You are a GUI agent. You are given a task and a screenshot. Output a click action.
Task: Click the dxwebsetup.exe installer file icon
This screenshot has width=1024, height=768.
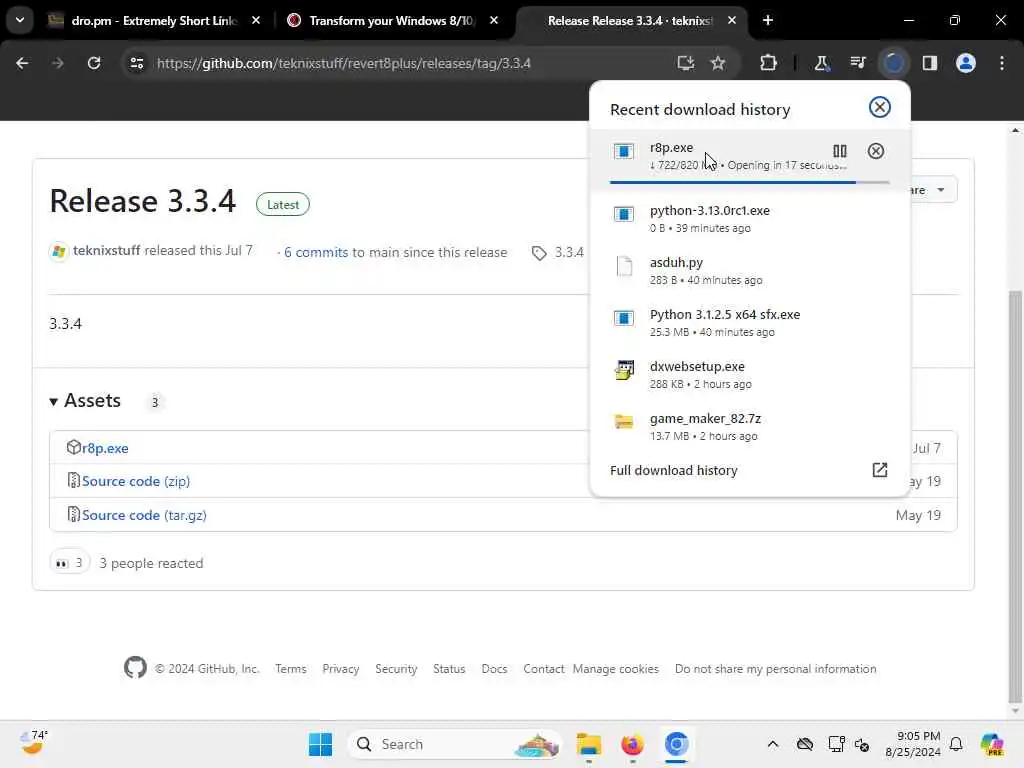tap(624, 370)
